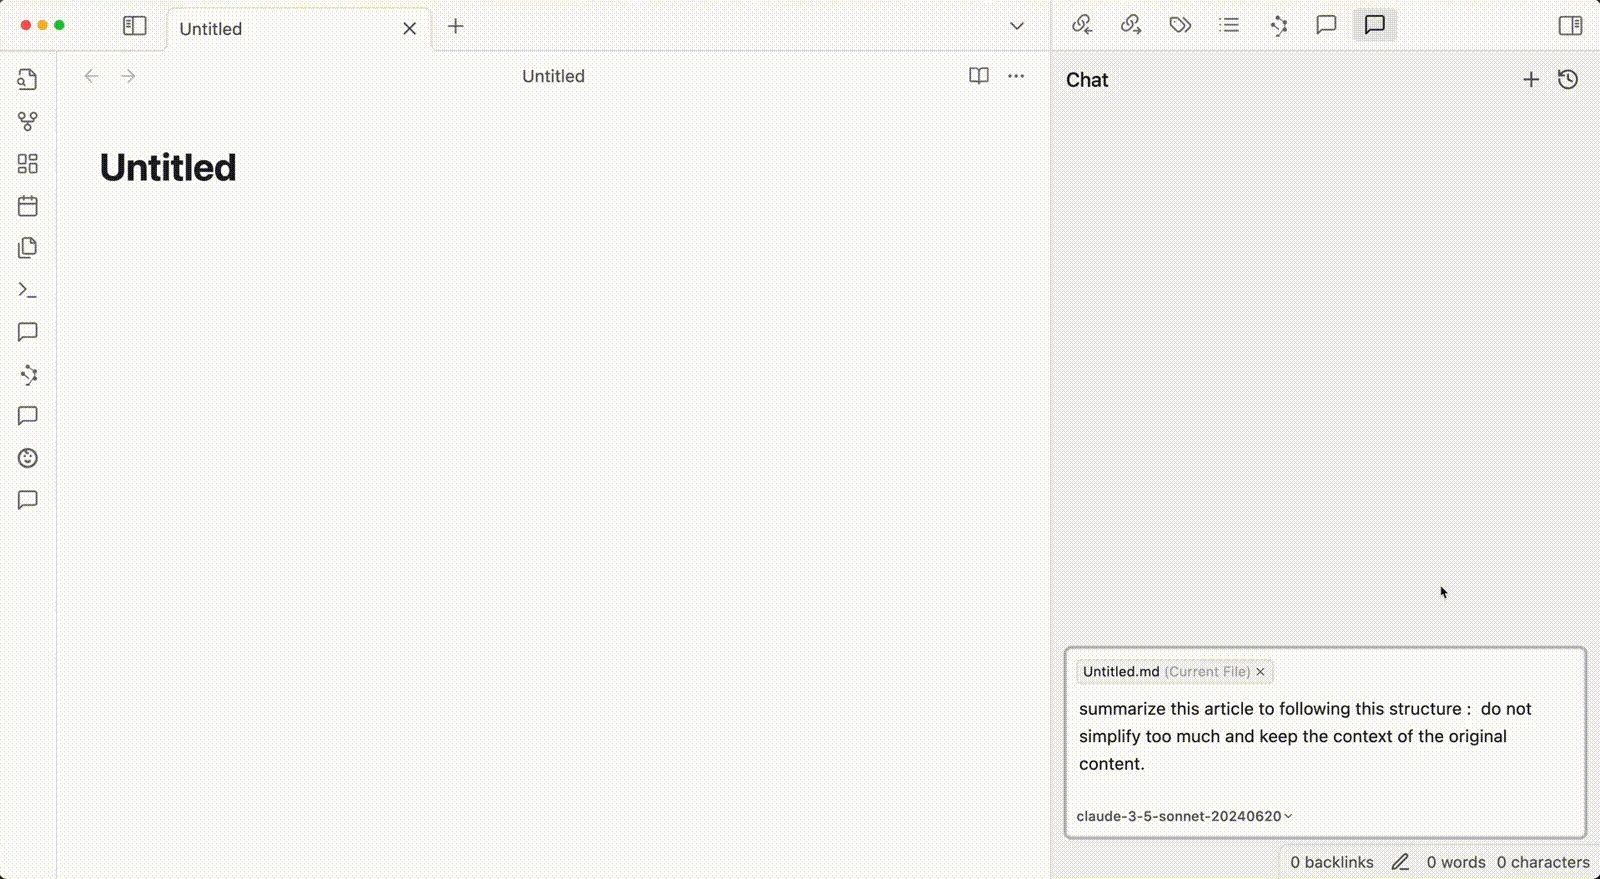Open the Backlinks tab icon in right sidebar
The height and width of the screenshot is (879, 1600).
point(1082,25)
